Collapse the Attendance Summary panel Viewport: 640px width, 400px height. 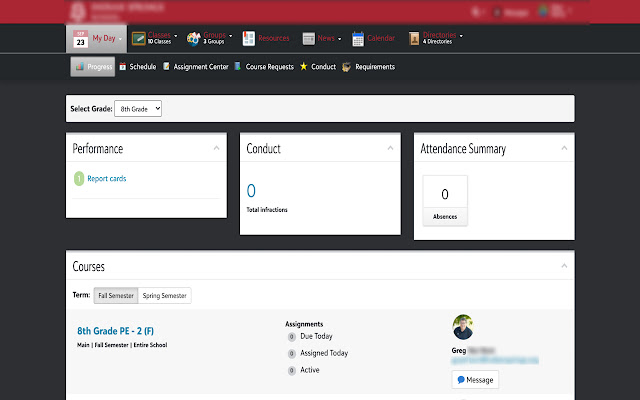click(564, 148)
